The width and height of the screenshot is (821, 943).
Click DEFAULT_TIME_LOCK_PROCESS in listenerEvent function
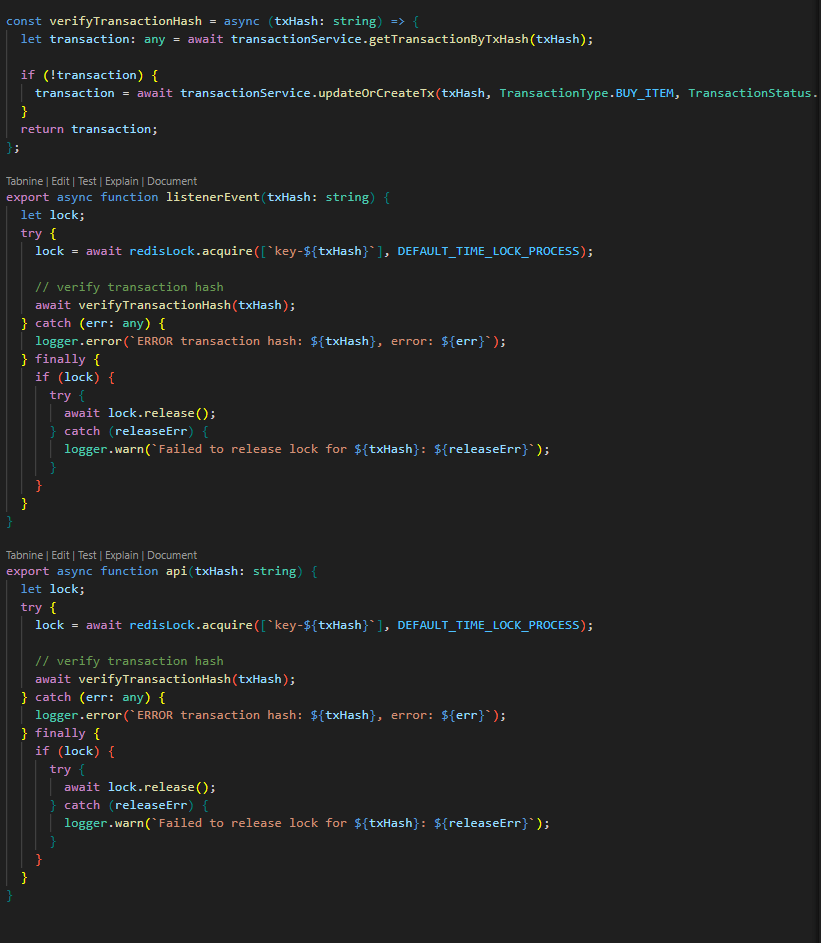pos(488,251)
